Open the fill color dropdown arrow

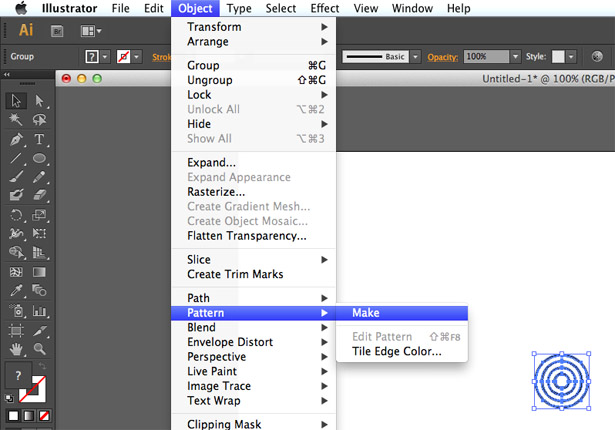[x=105, y=57]
